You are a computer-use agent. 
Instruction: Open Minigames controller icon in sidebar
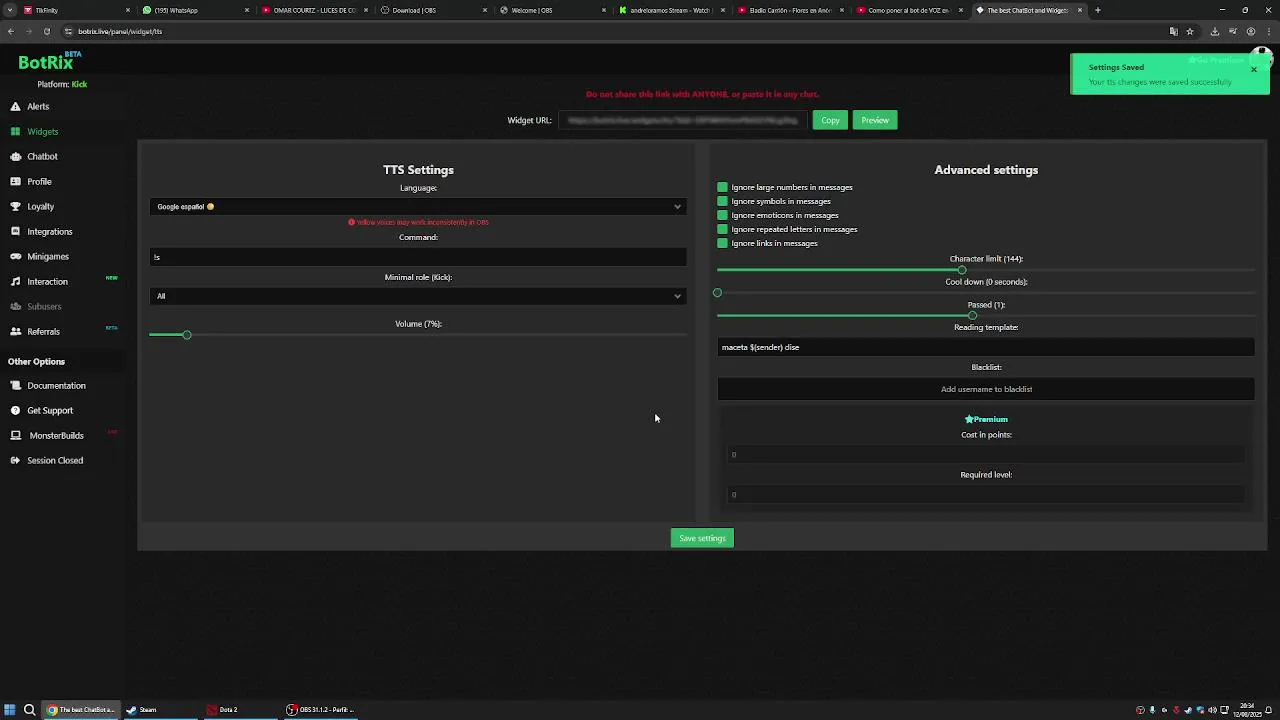pos(16,256)
